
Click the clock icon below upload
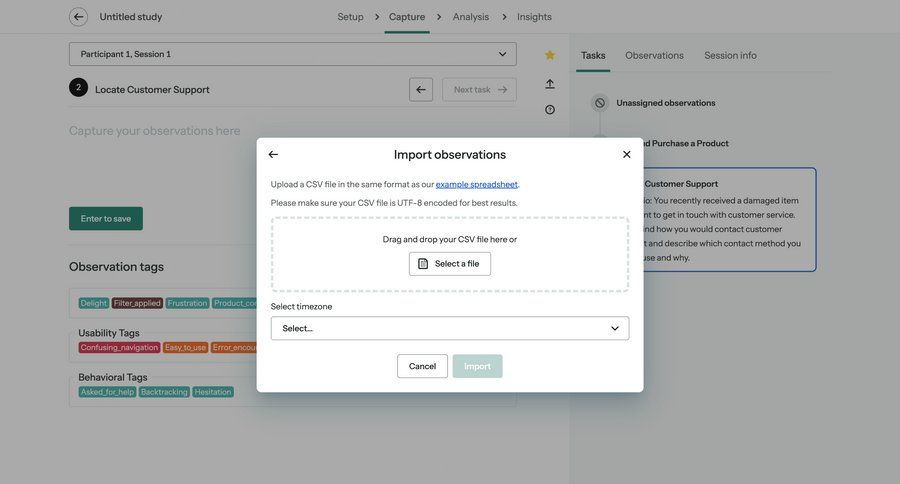550,110
